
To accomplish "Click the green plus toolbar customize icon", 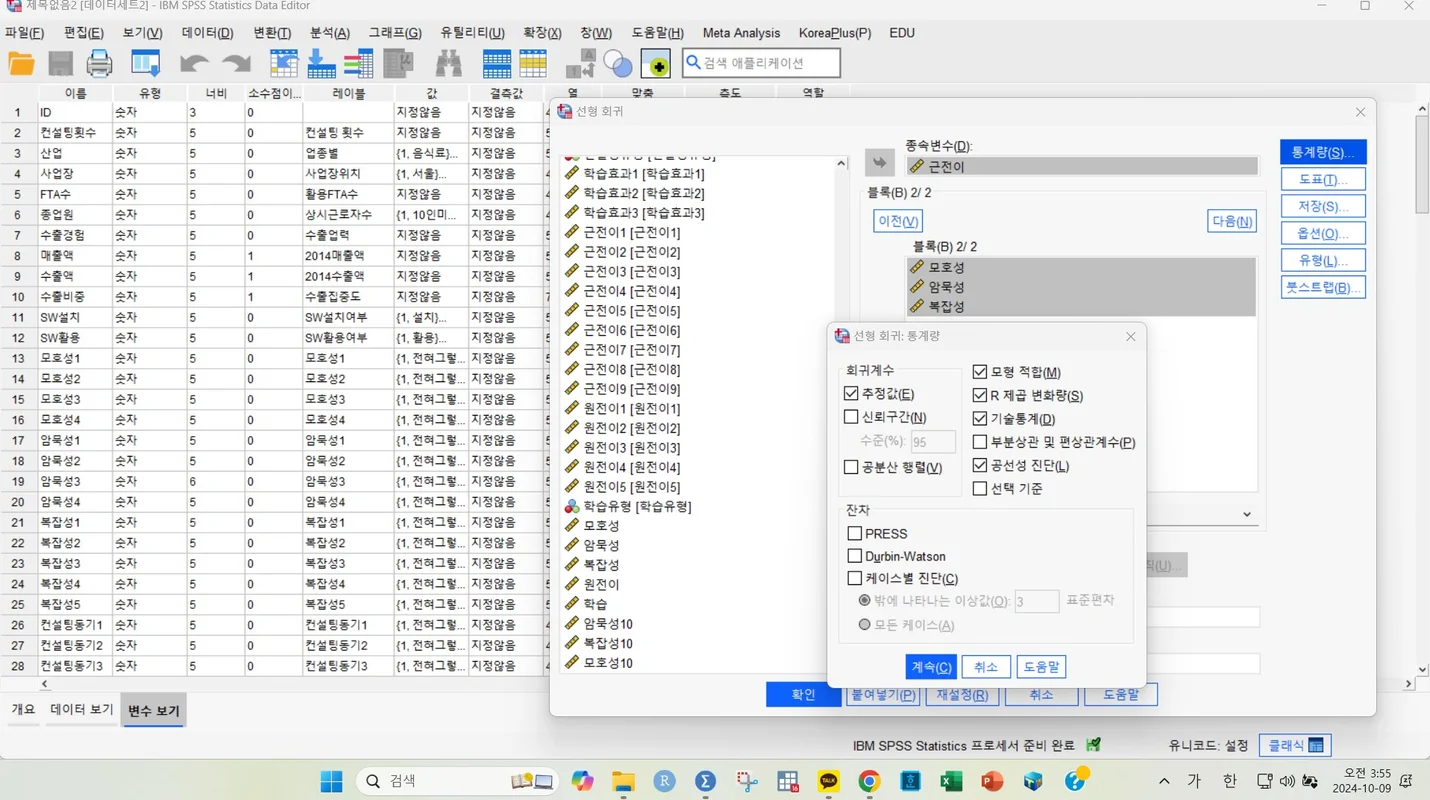I will (x=656, y=64).
